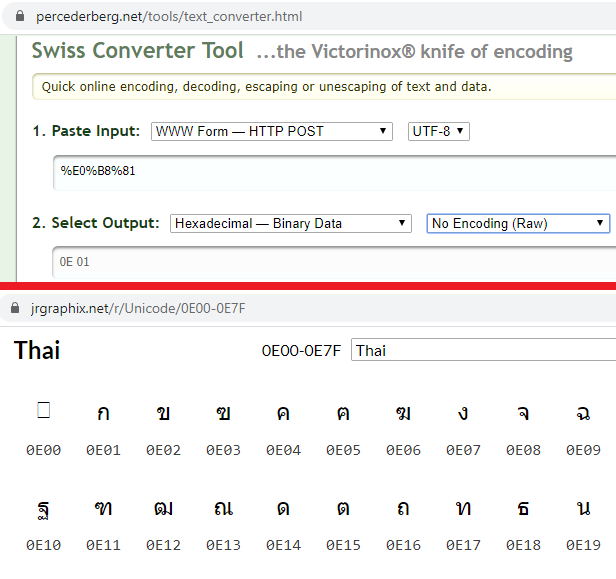Click the input field containing %E0%B8%81
Image resolution: width=616 pixels, height=579 pixels.
tap(330, 171)
